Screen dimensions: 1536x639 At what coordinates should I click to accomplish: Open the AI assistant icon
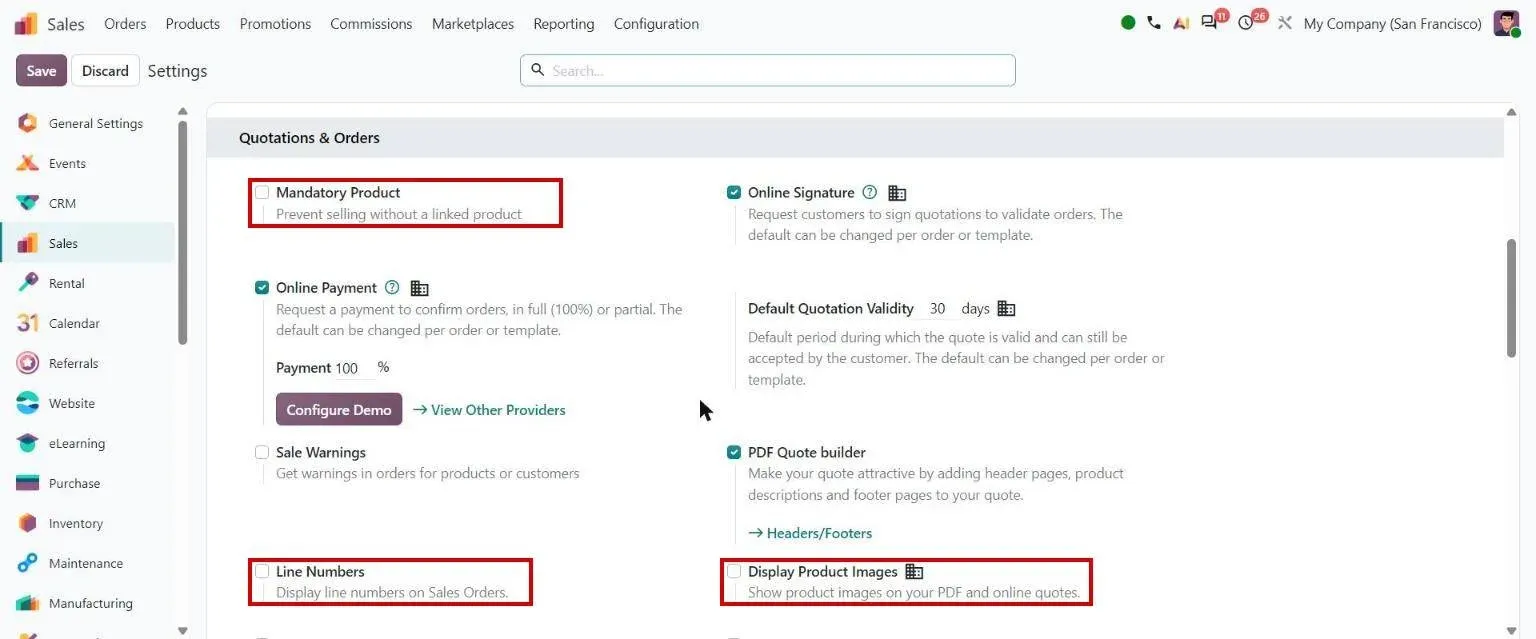coord(1181,23)
